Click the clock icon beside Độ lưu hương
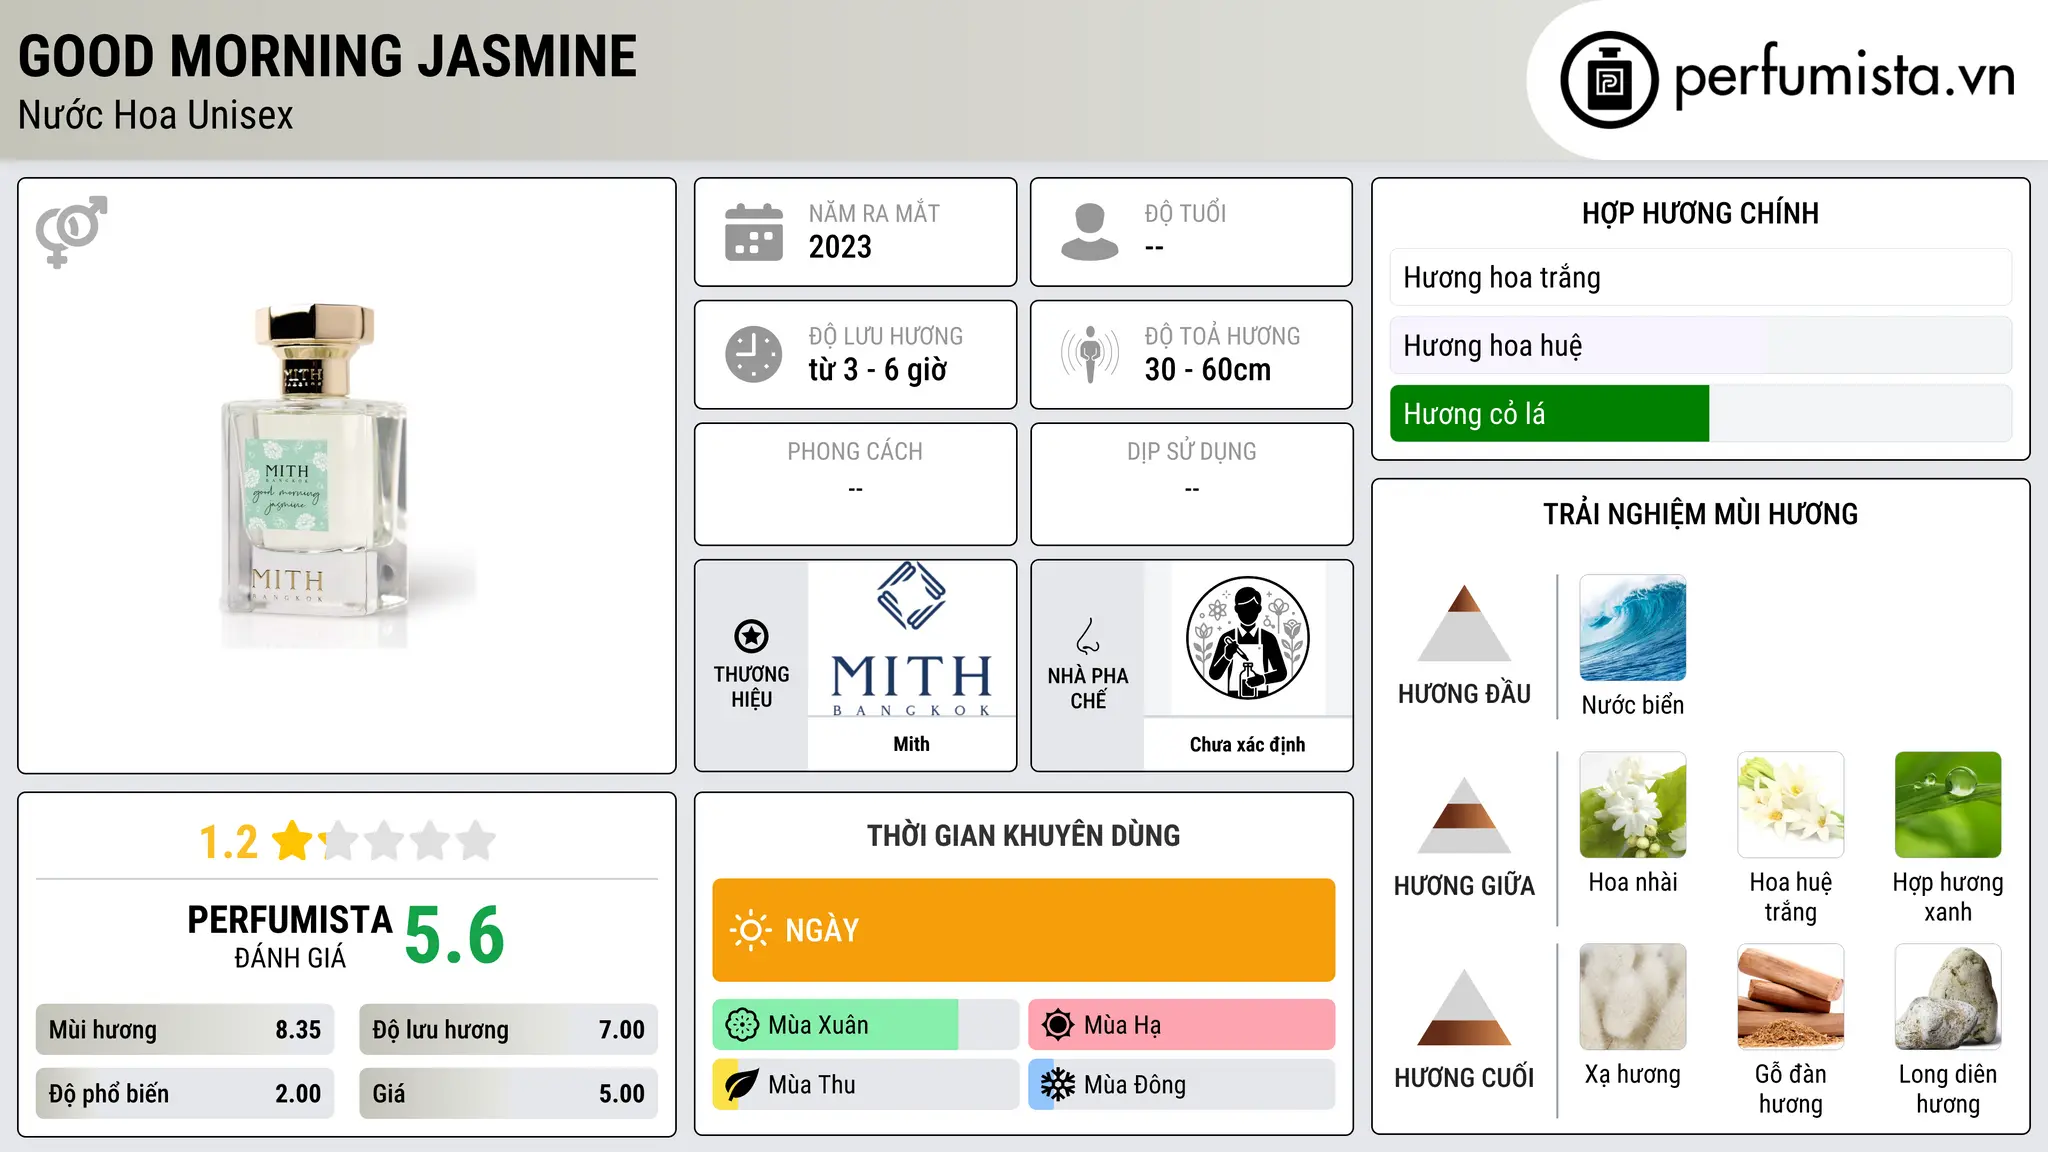The height and width of the screenshot is (1152, 2048). point(754,354)
